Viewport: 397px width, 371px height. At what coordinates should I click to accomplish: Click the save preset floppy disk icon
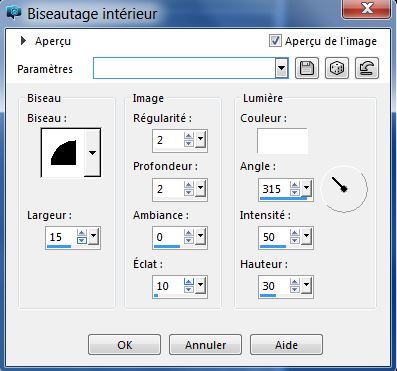pyautogui.click(x=307, y=68)
